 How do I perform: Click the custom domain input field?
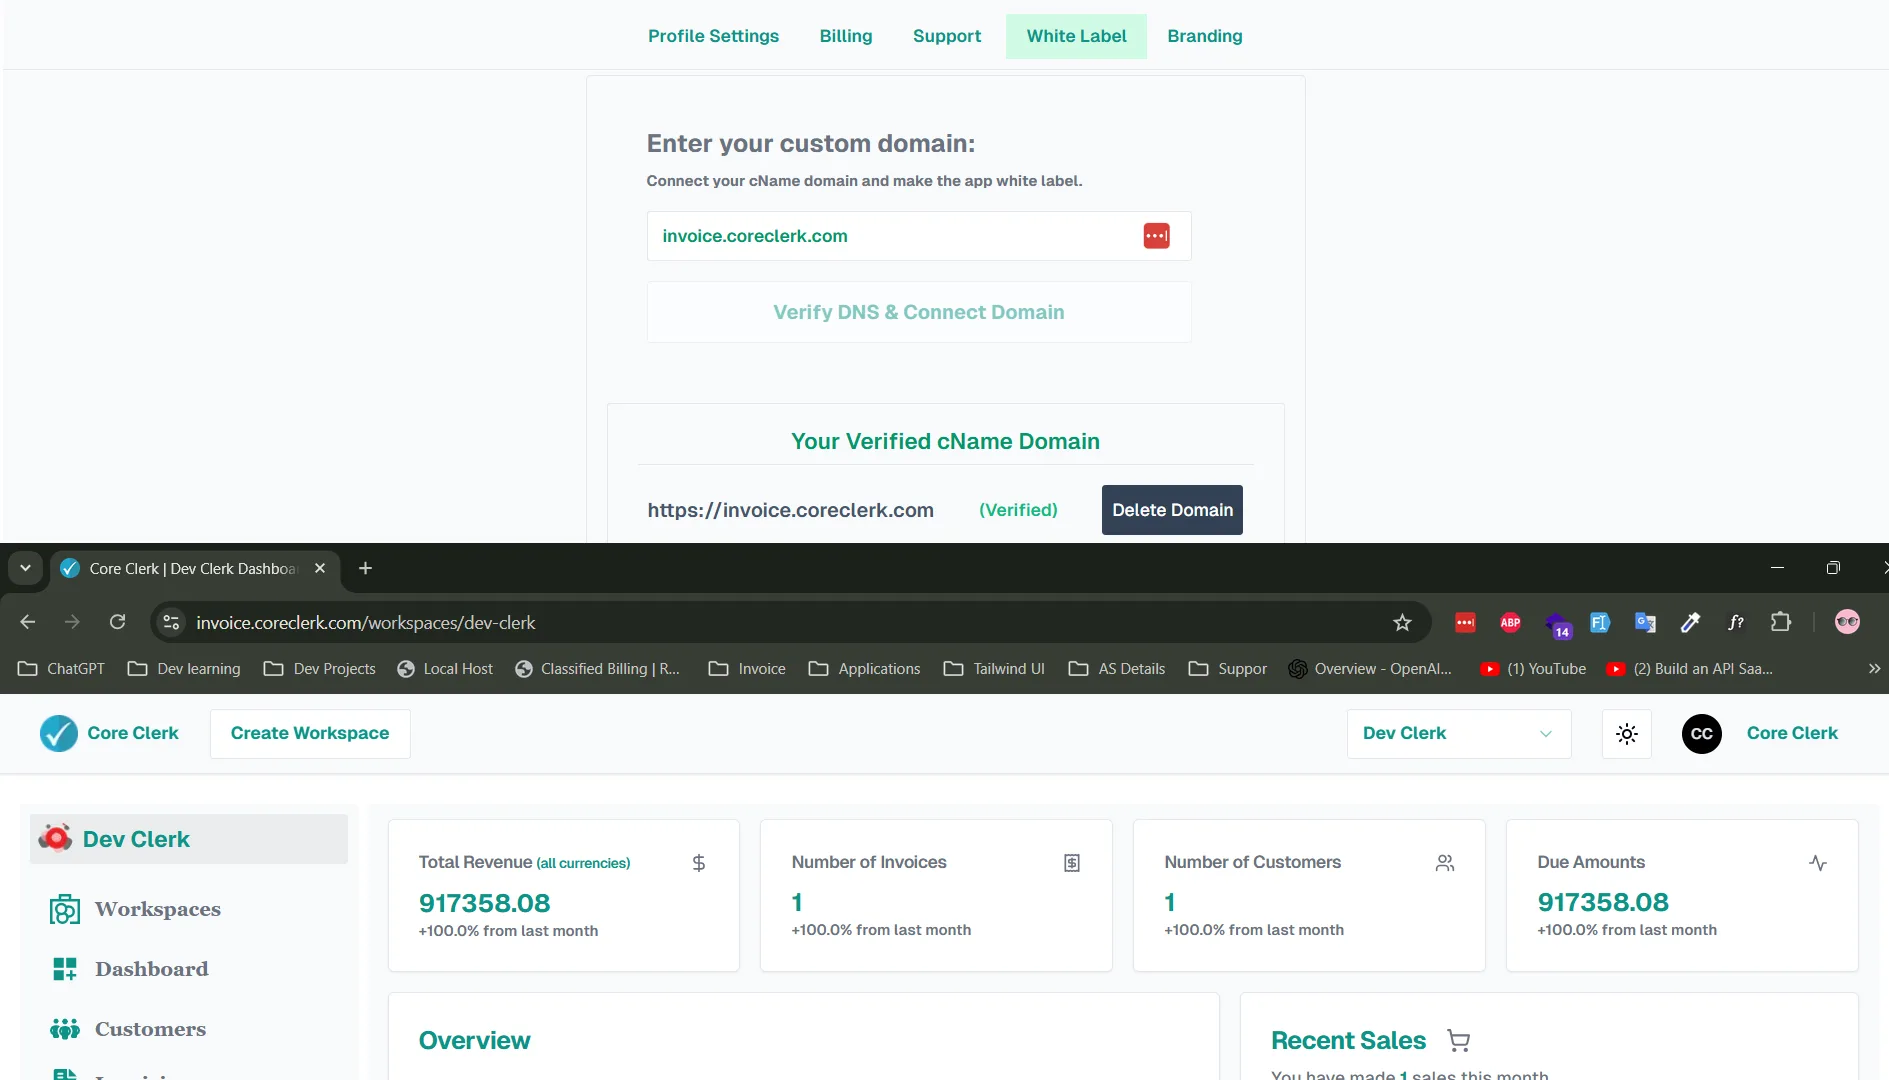(x=918, y=236)
